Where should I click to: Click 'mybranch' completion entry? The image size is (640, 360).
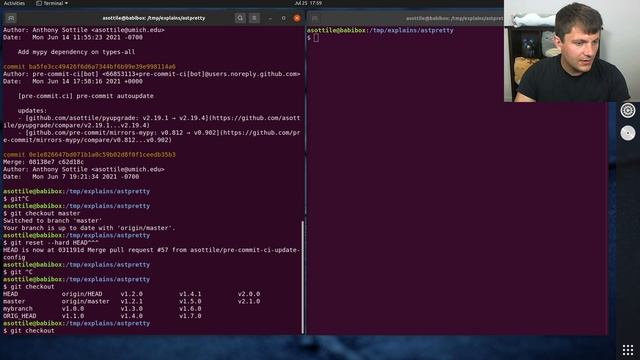coord(18,309)
